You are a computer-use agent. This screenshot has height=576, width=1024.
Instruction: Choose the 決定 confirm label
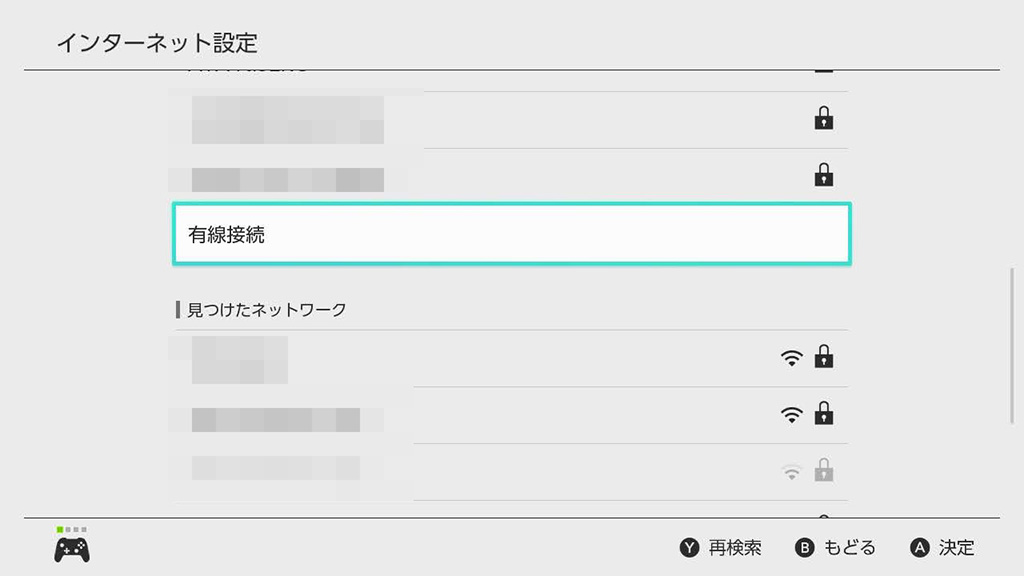[x=957, y=547]
